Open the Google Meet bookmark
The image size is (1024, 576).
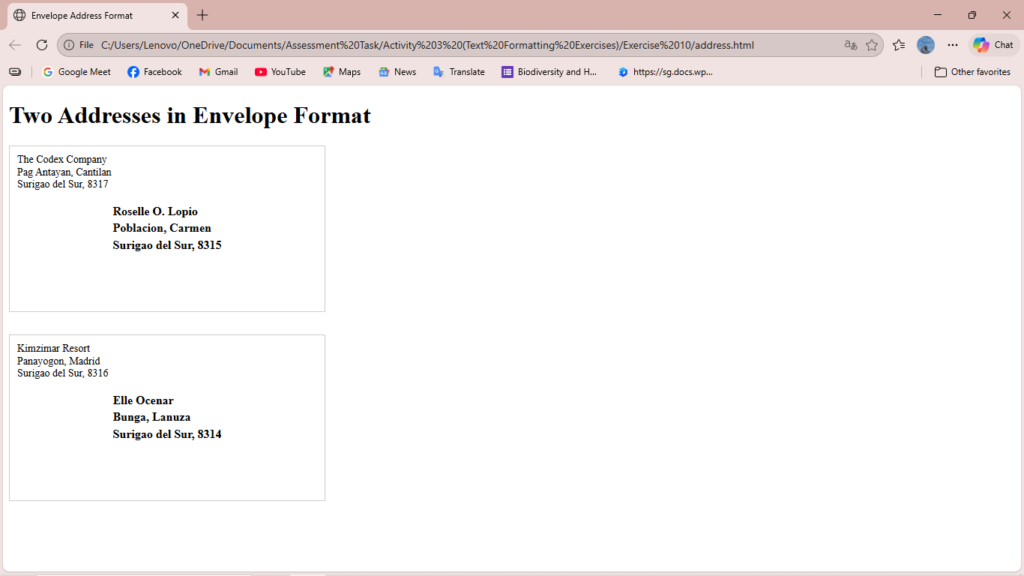click(x=77, y=72)
